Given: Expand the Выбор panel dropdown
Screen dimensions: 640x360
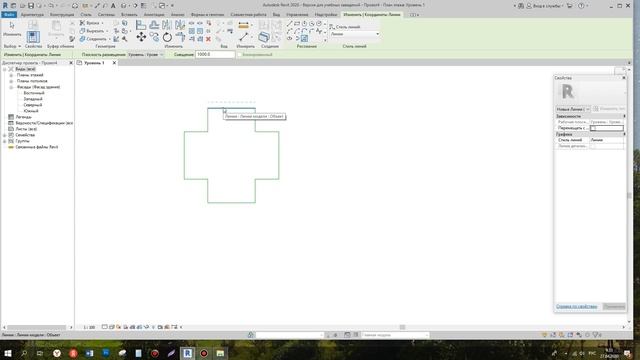Looking at the screenshot, I should [x=12, y=47].
